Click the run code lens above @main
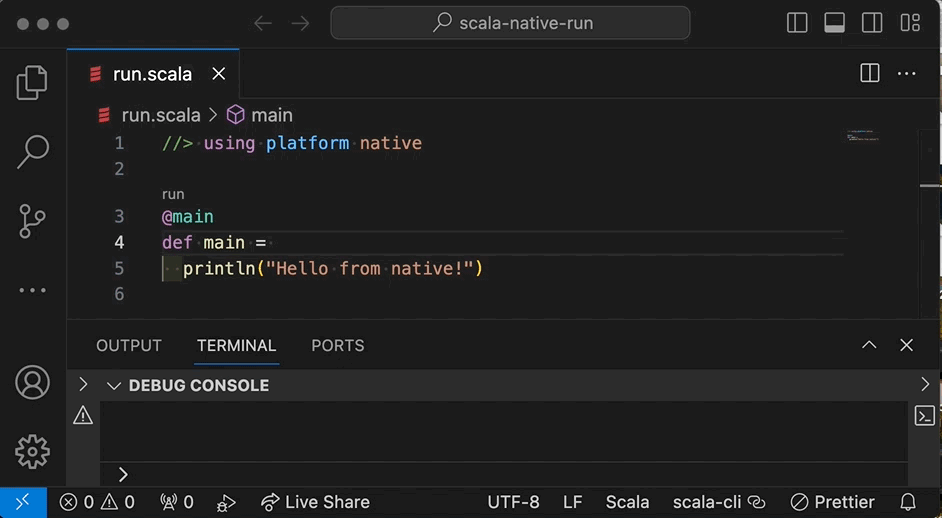 tap(173, 194)
